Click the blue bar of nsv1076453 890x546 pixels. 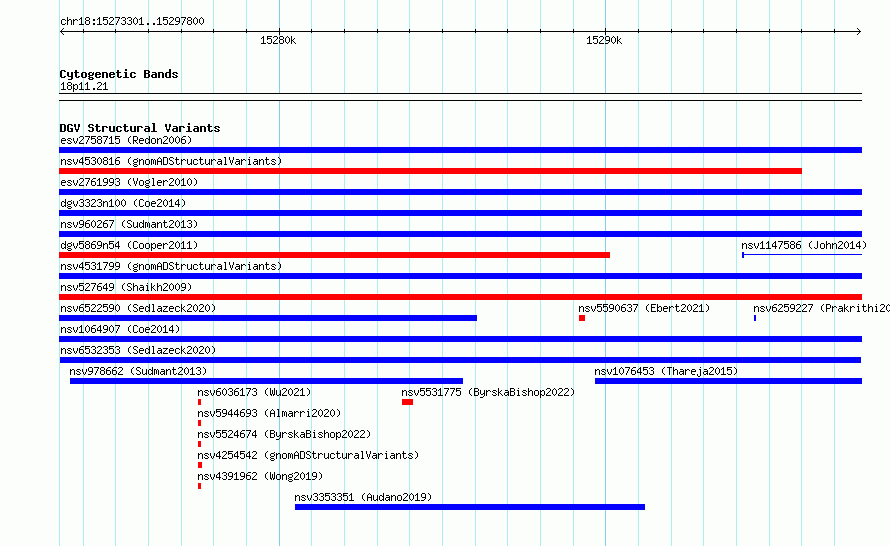[728, 381]
